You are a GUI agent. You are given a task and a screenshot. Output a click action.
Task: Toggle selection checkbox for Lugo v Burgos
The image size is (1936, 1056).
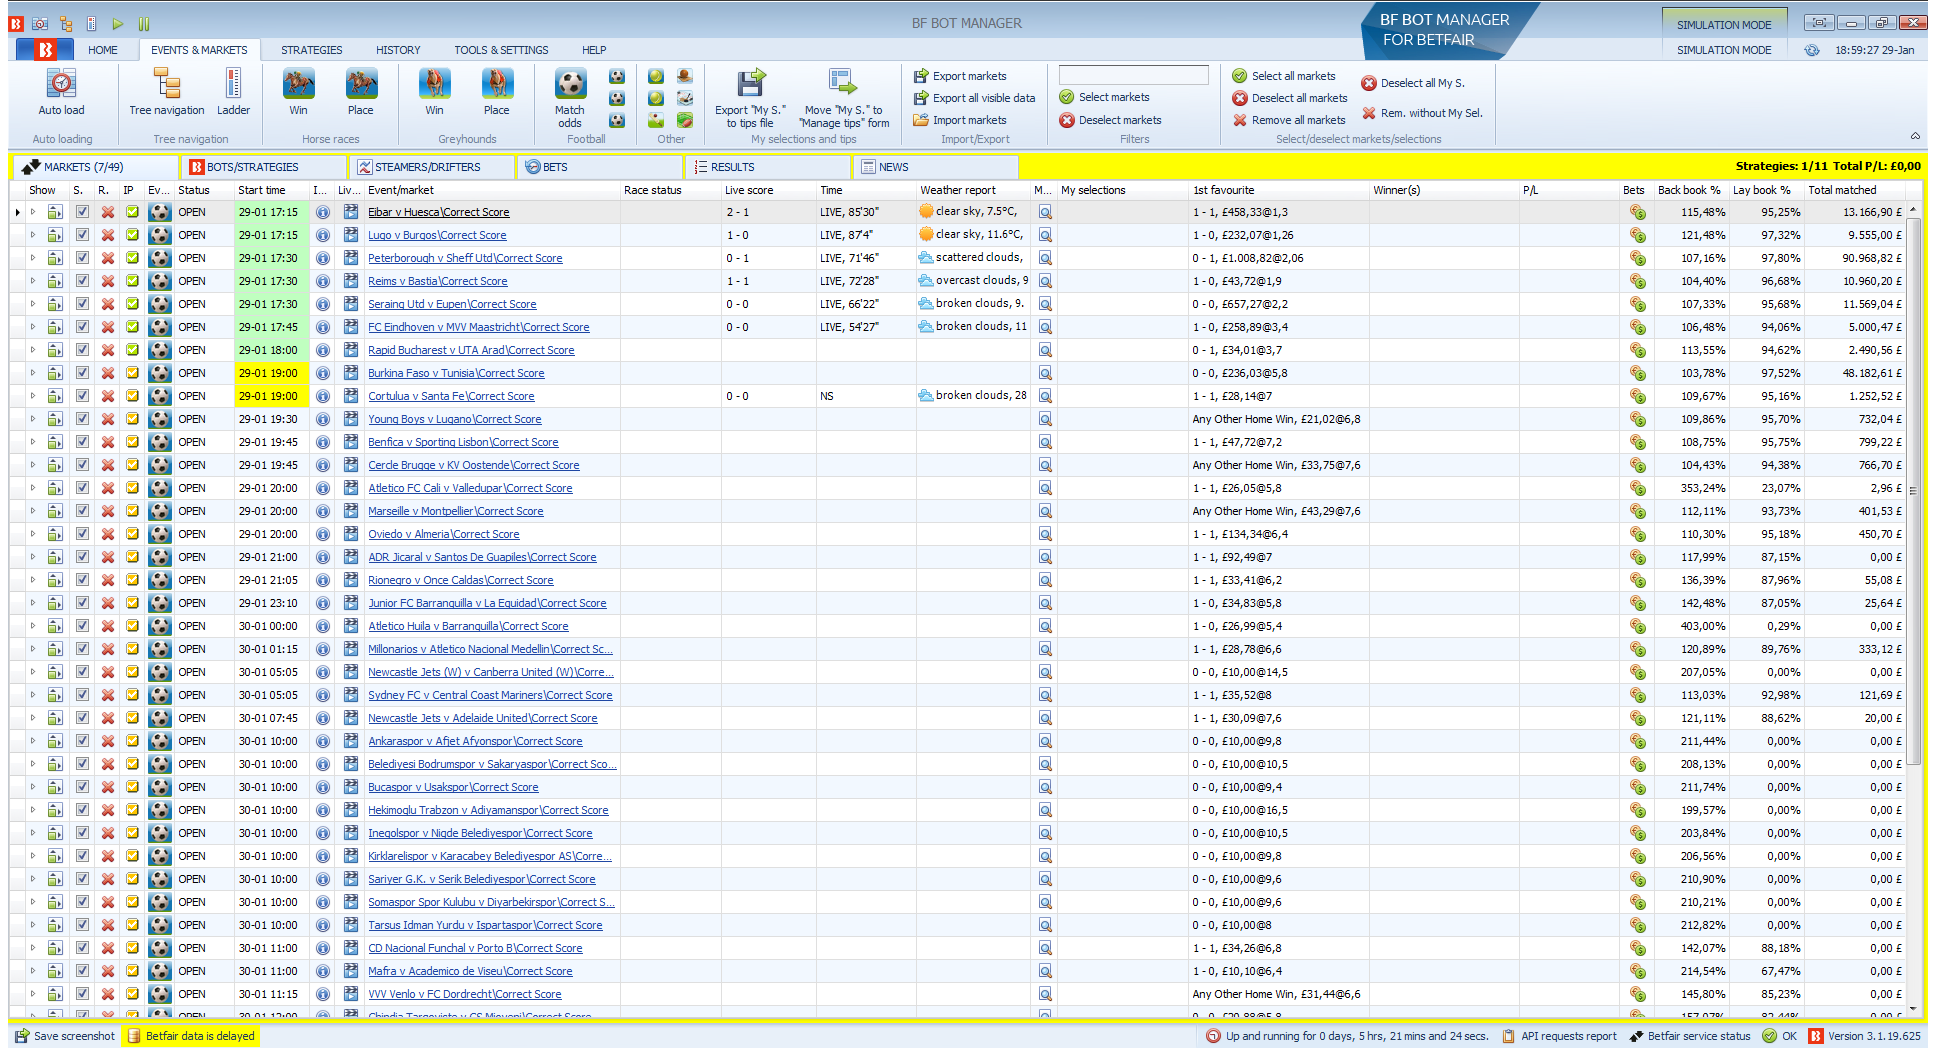(82, 235)
